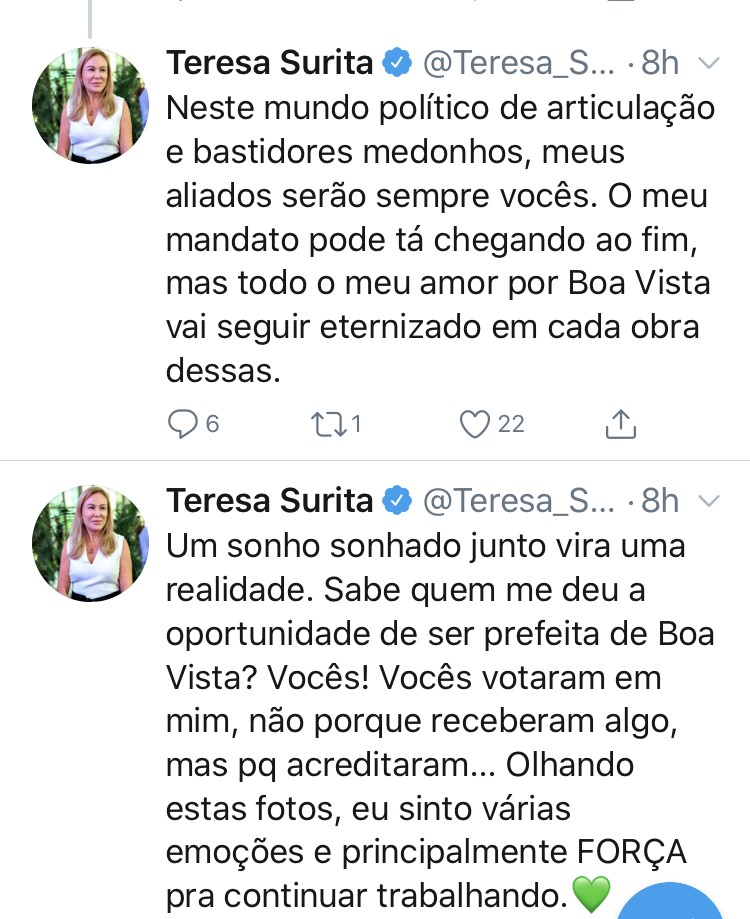Viewport: 750px width, 919px height.
Task: Like the tweet with 22 likes
Action: 475,424
